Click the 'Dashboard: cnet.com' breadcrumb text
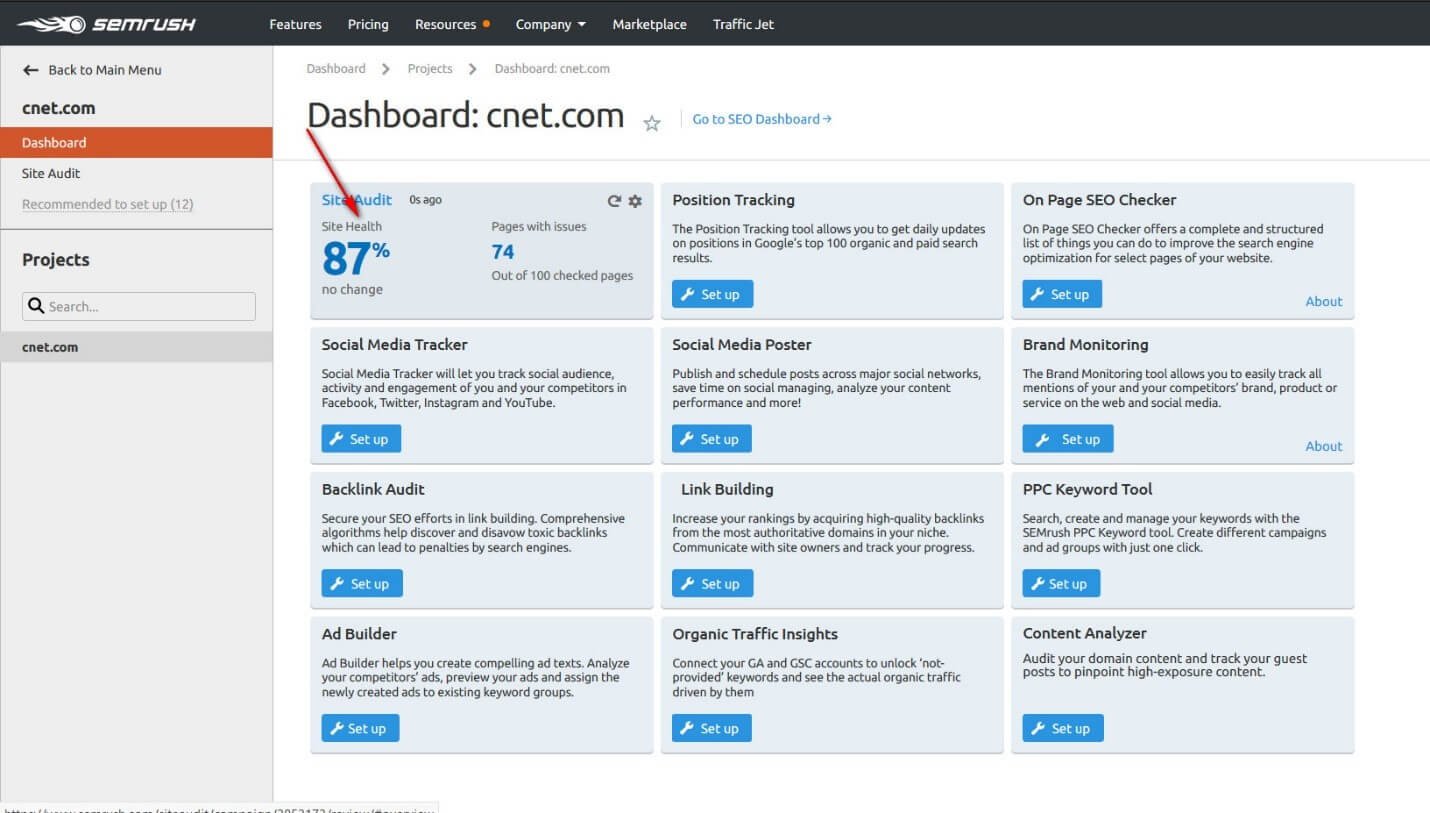Viewport: 1430px width, 813px height. click(552, 68)
